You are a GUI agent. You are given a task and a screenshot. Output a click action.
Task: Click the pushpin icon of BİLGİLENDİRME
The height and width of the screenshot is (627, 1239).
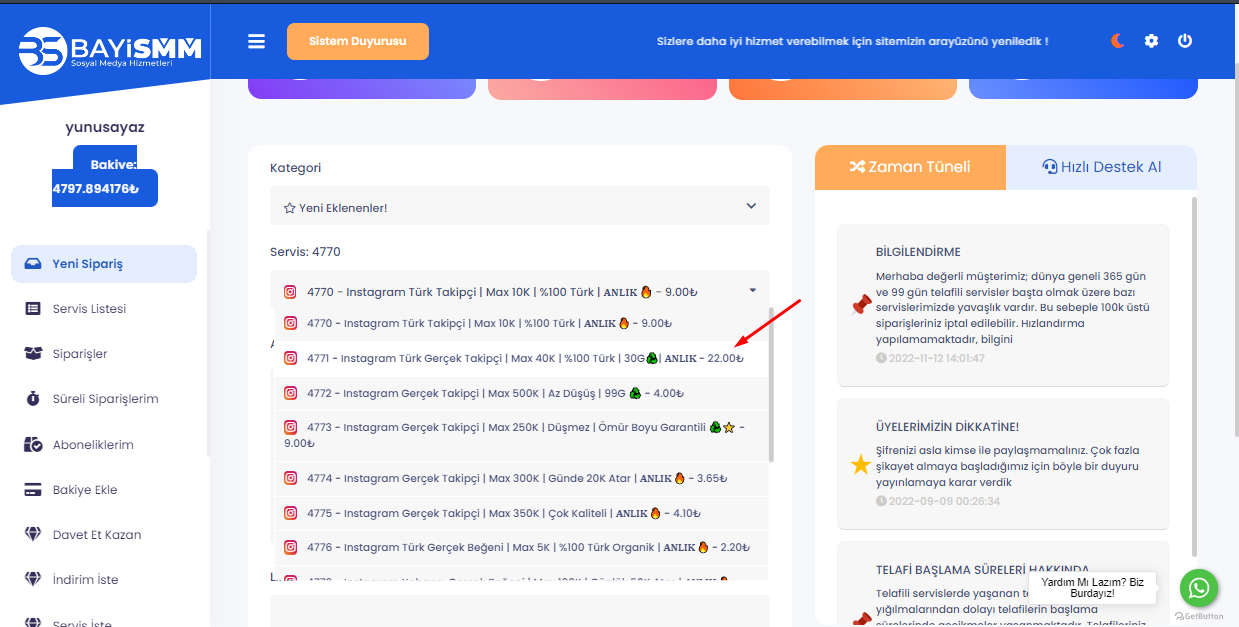(x=860, y=305)
